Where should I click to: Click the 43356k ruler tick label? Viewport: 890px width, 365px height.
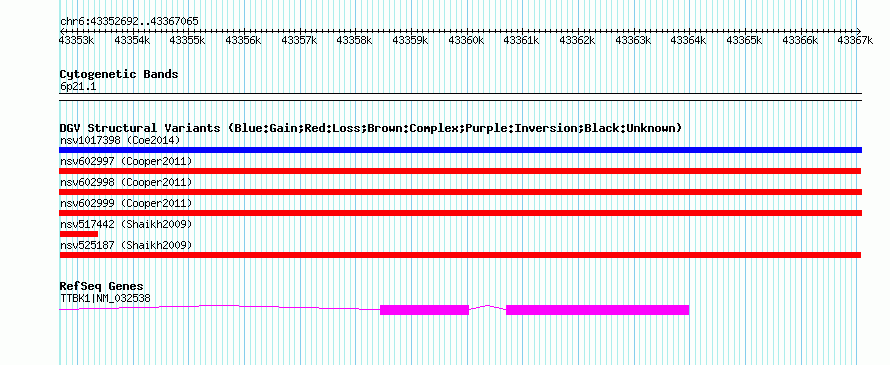point(244,40)
